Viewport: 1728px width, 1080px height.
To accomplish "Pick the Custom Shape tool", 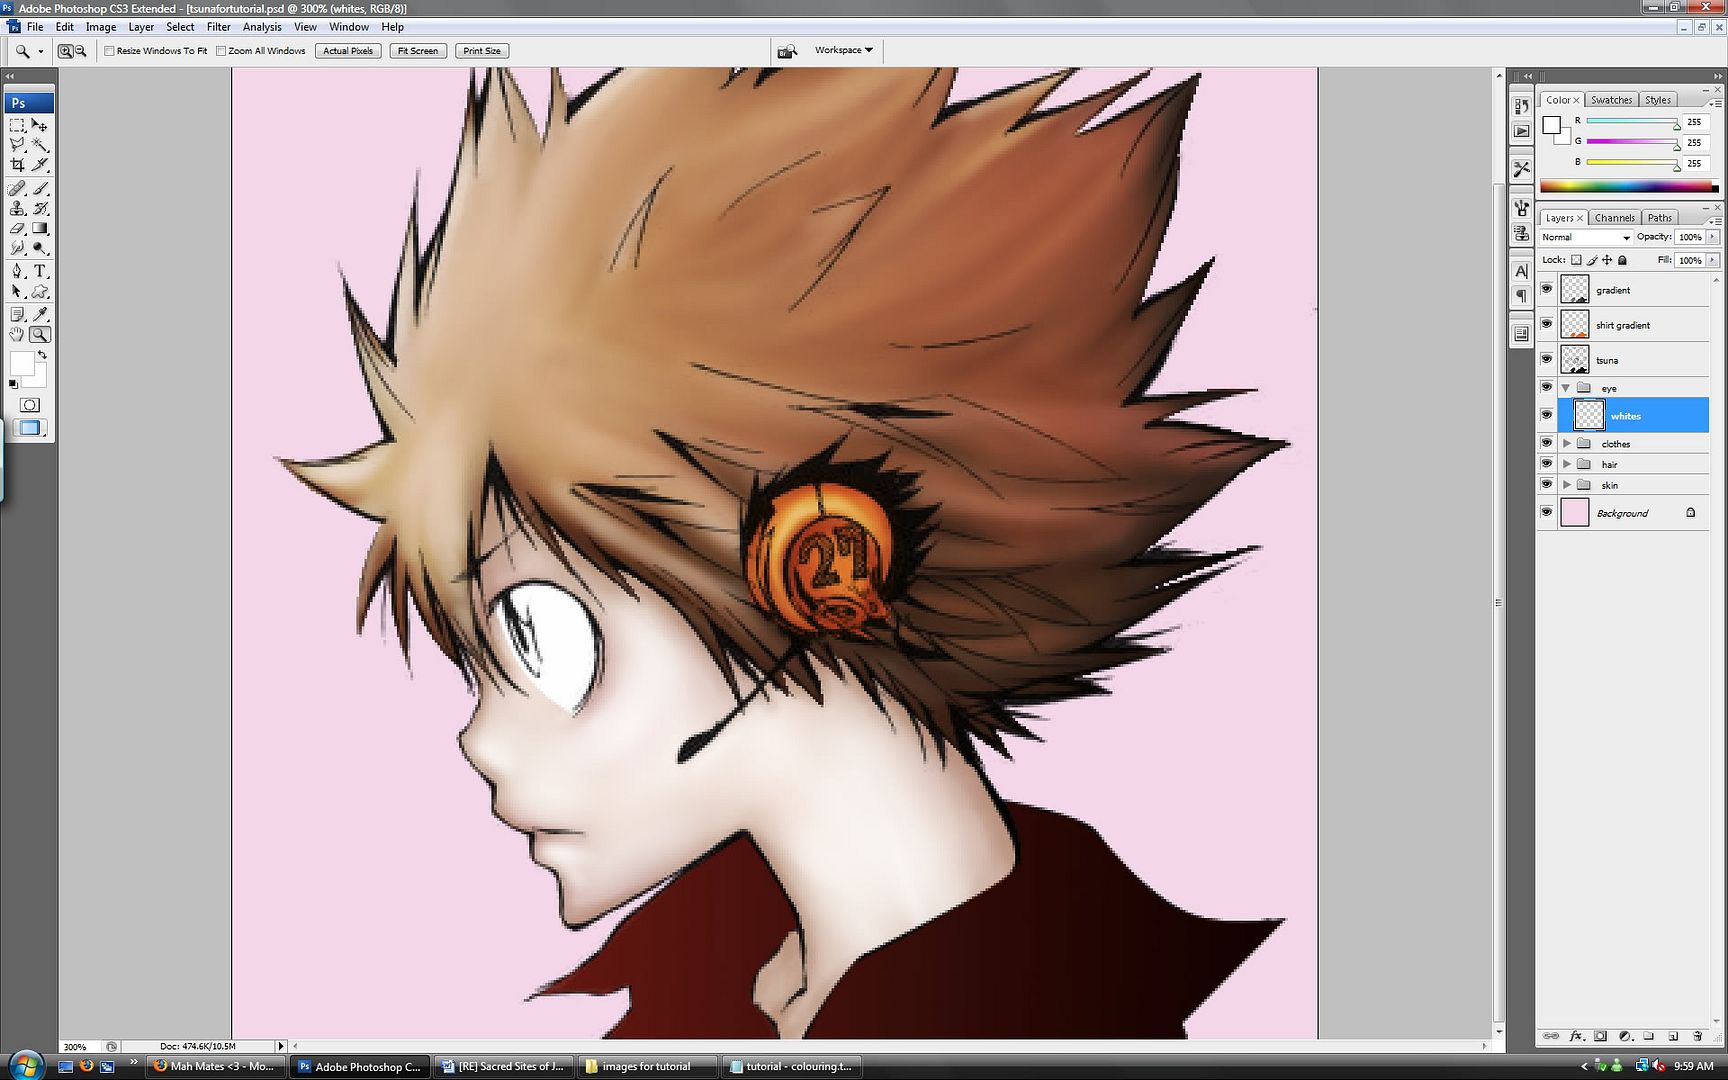I will point(40,292).
